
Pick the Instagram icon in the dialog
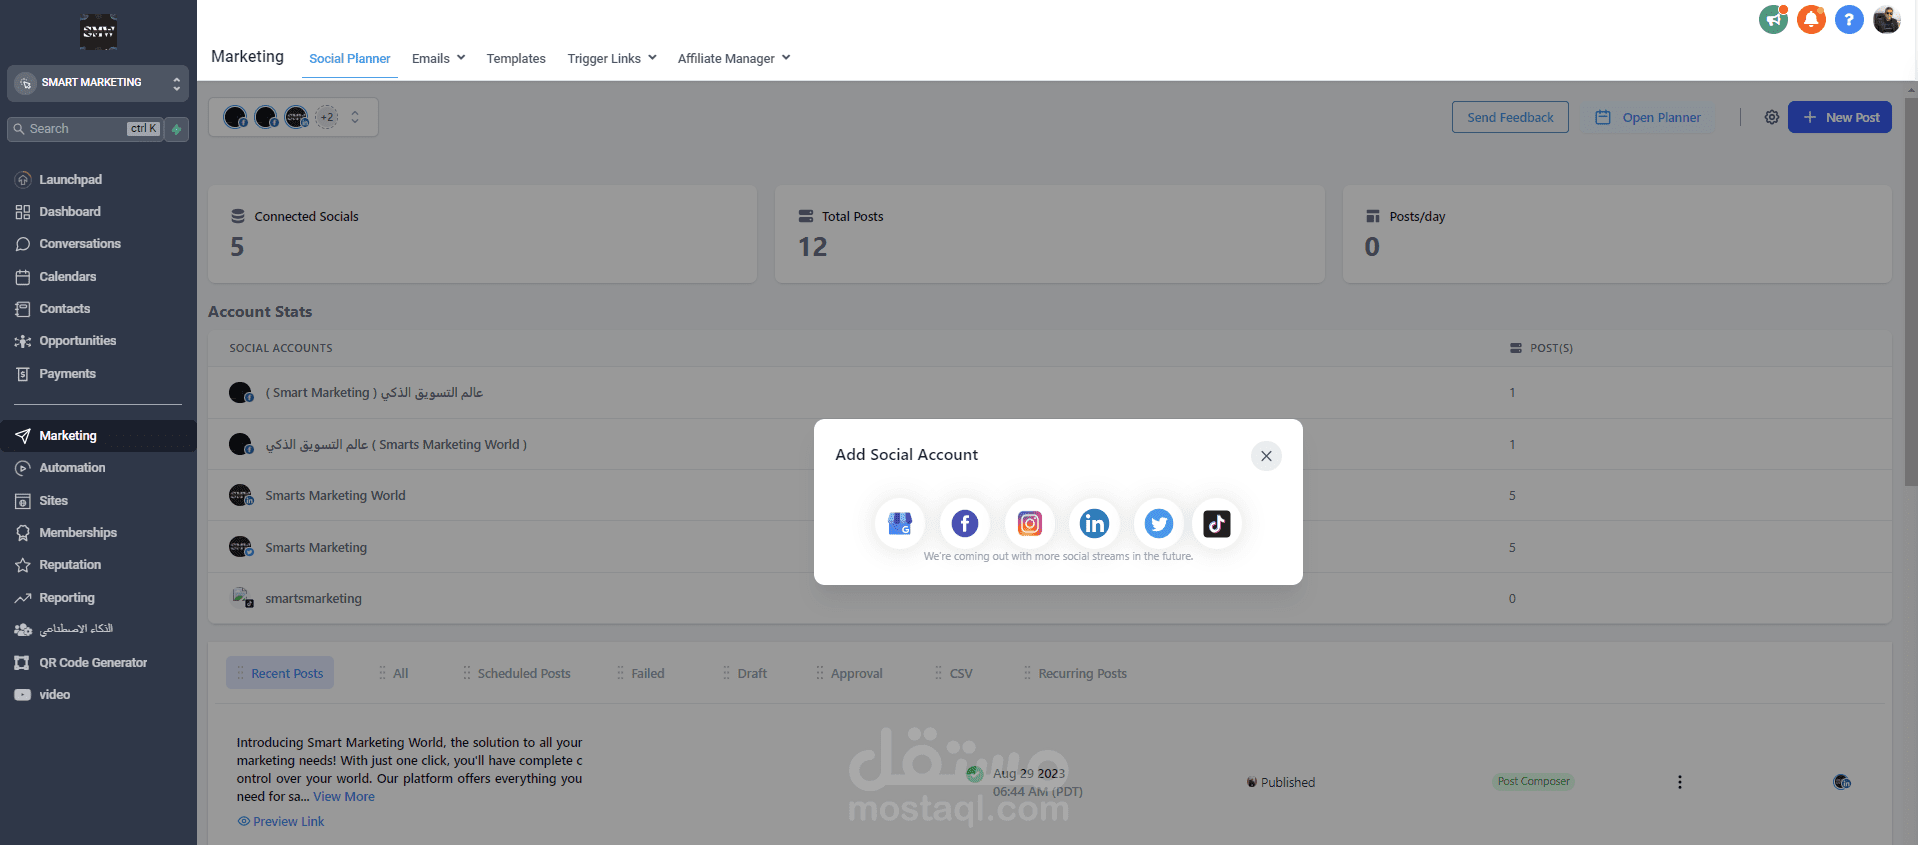pyautogui.click(x=1030, y=523)
